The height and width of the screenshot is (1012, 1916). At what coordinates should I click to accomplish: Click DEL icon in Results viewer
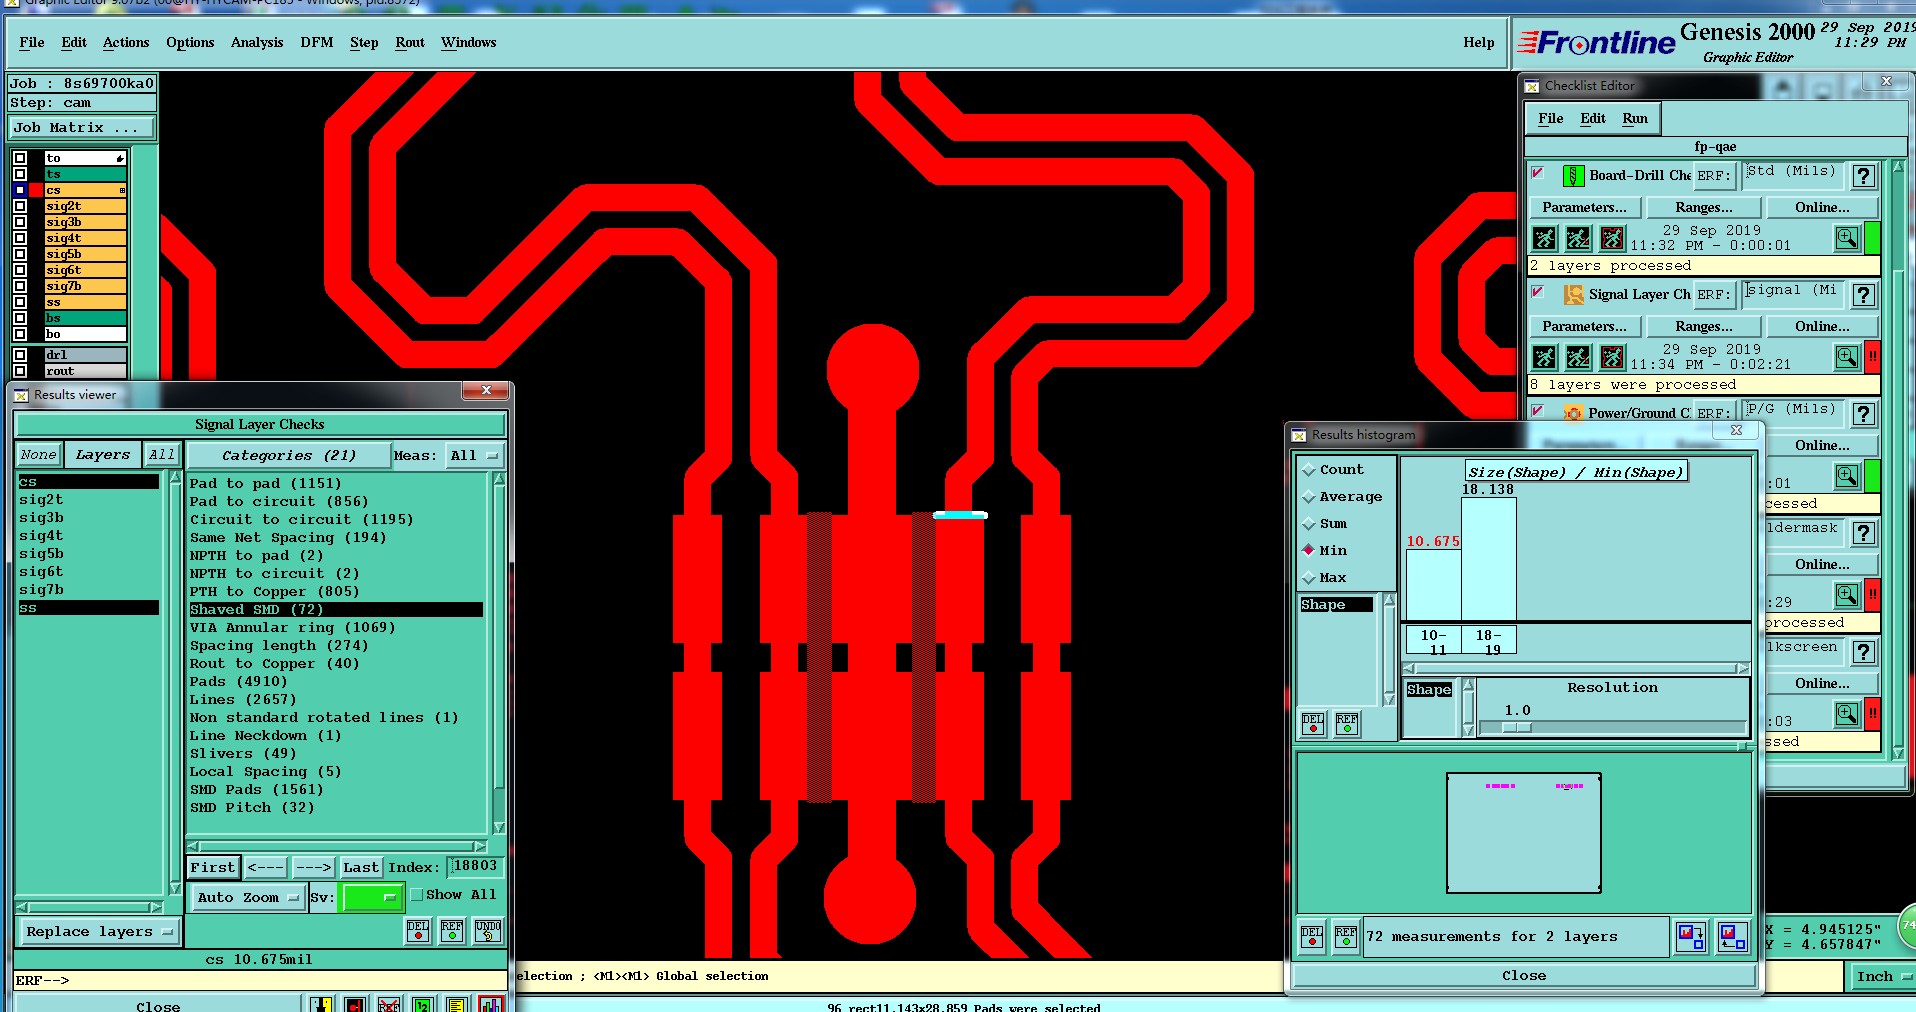pyautogui.click(x=418, y=930)
